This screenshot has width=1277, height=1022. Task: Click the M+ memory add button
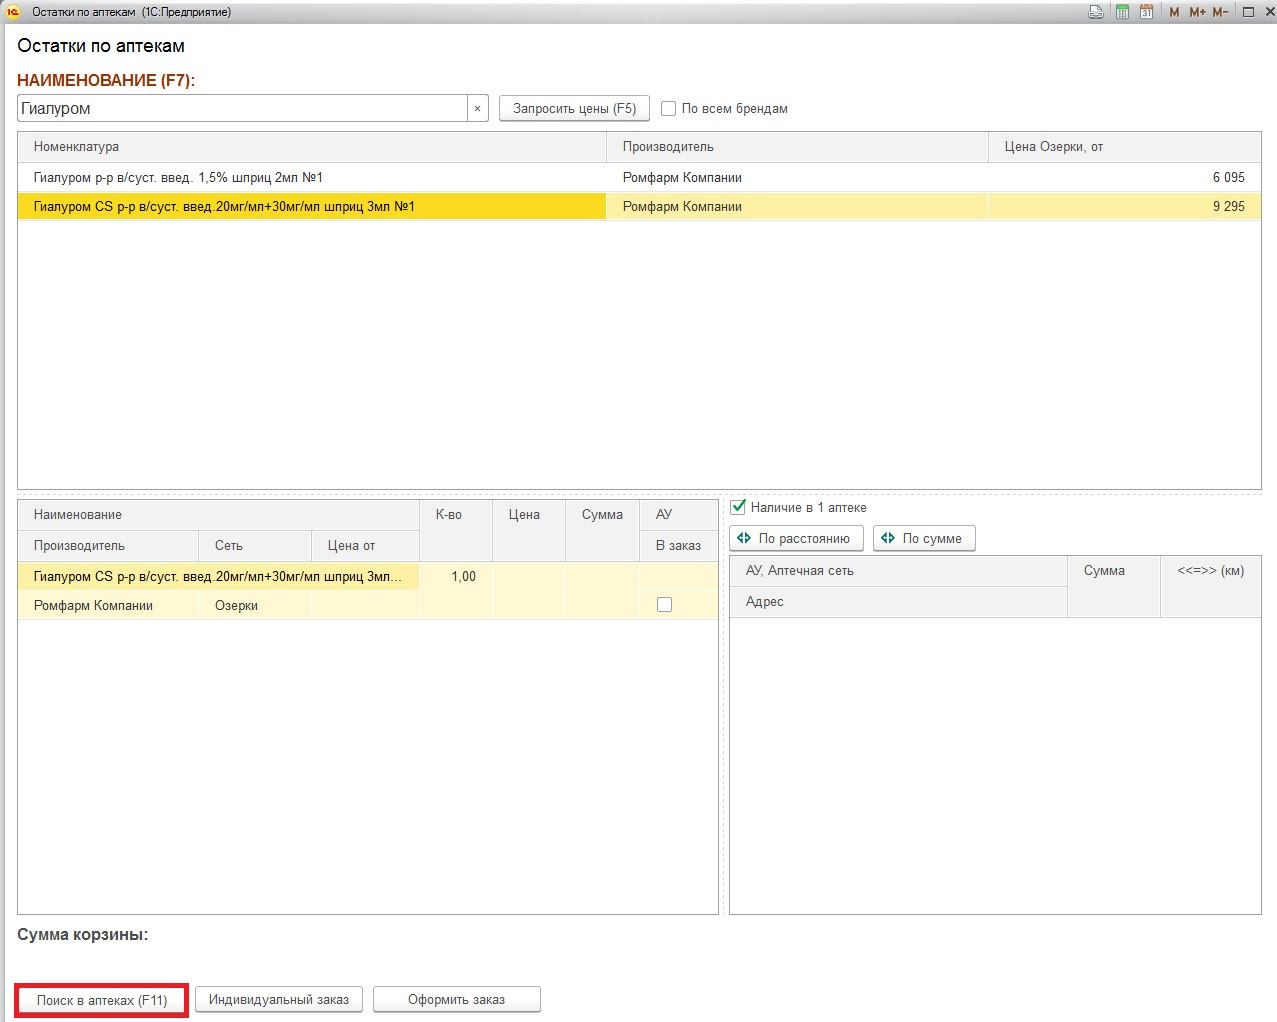(1197, 12)
